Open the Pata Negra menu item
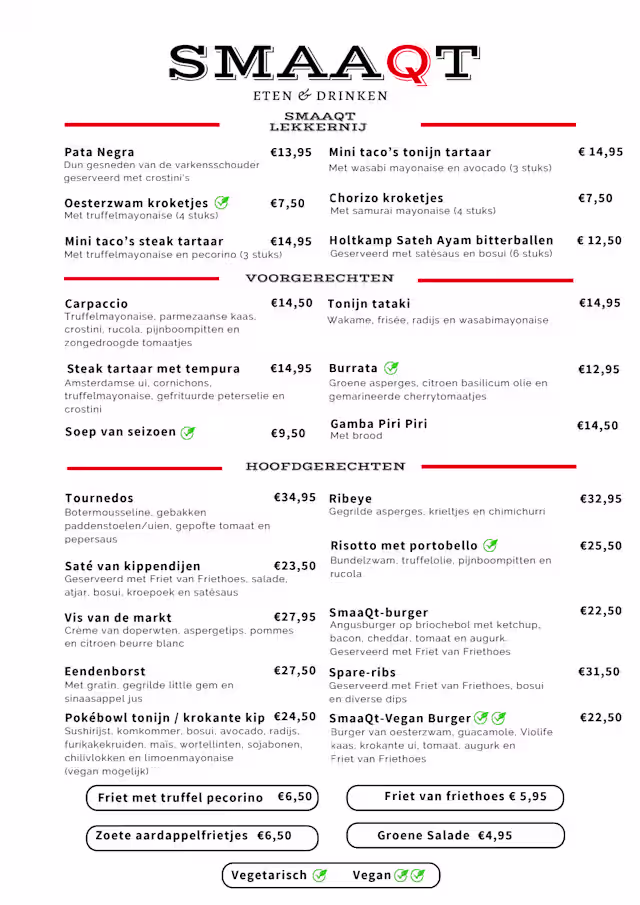Image resolution: width=640 pixels, height=905 pixels. pos(99,152)
